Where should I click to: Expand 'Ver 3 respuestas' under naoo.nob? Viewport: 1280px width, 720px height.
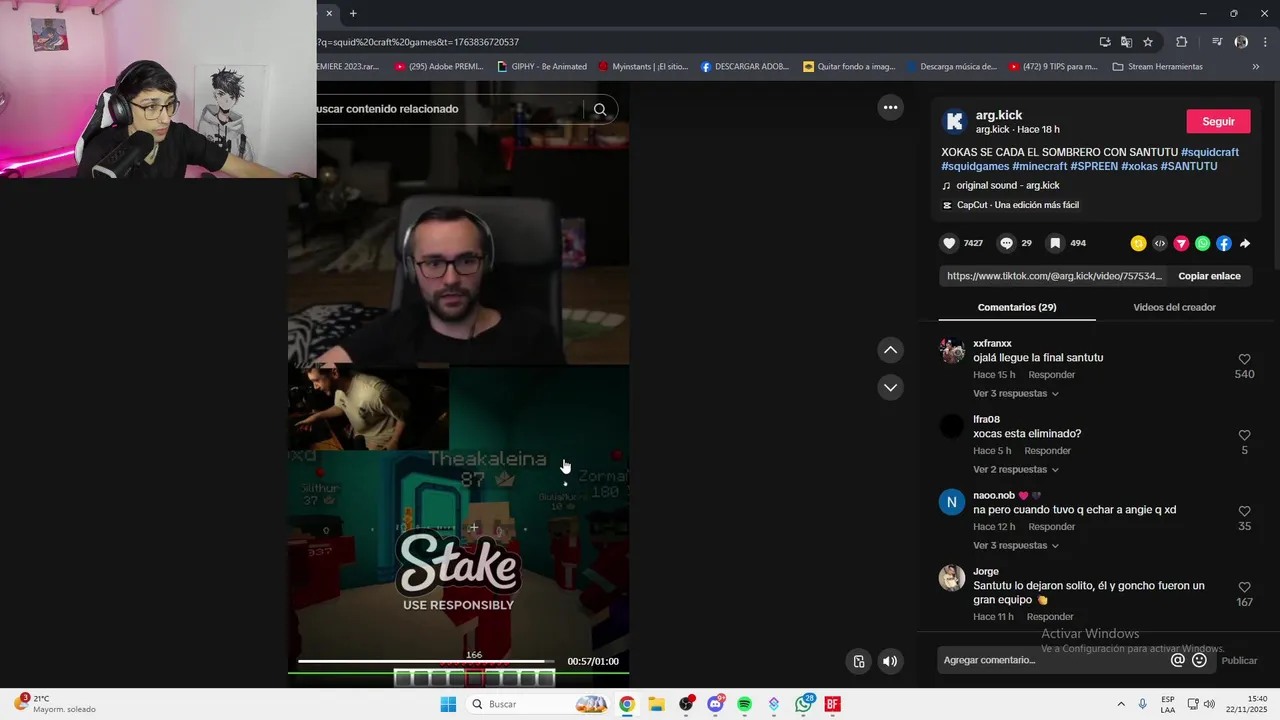[1016, 546]
